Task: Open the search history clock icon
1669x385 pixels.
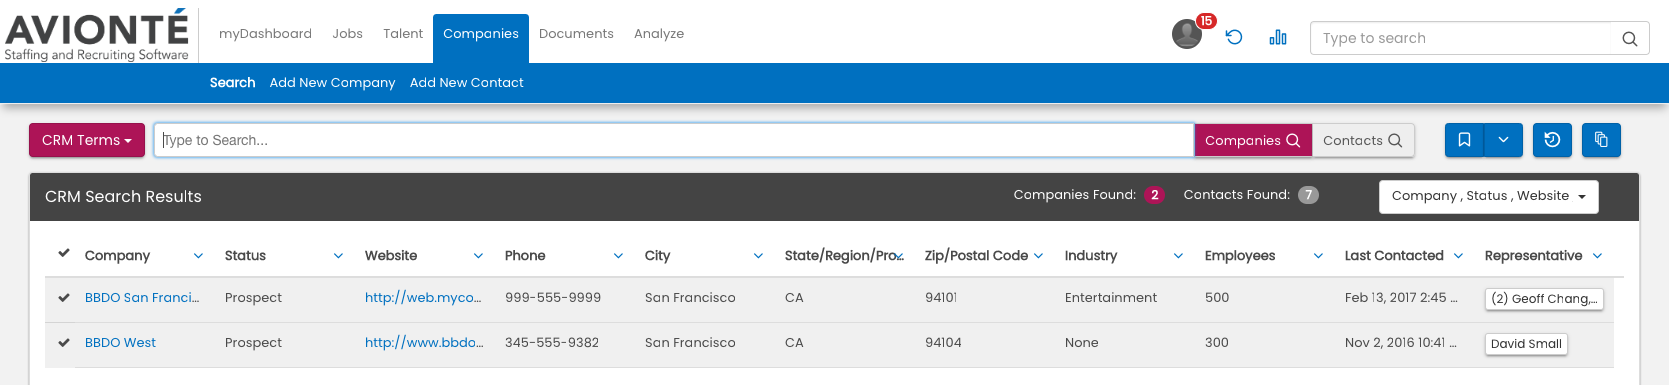Action: [x=1552, y=140]
